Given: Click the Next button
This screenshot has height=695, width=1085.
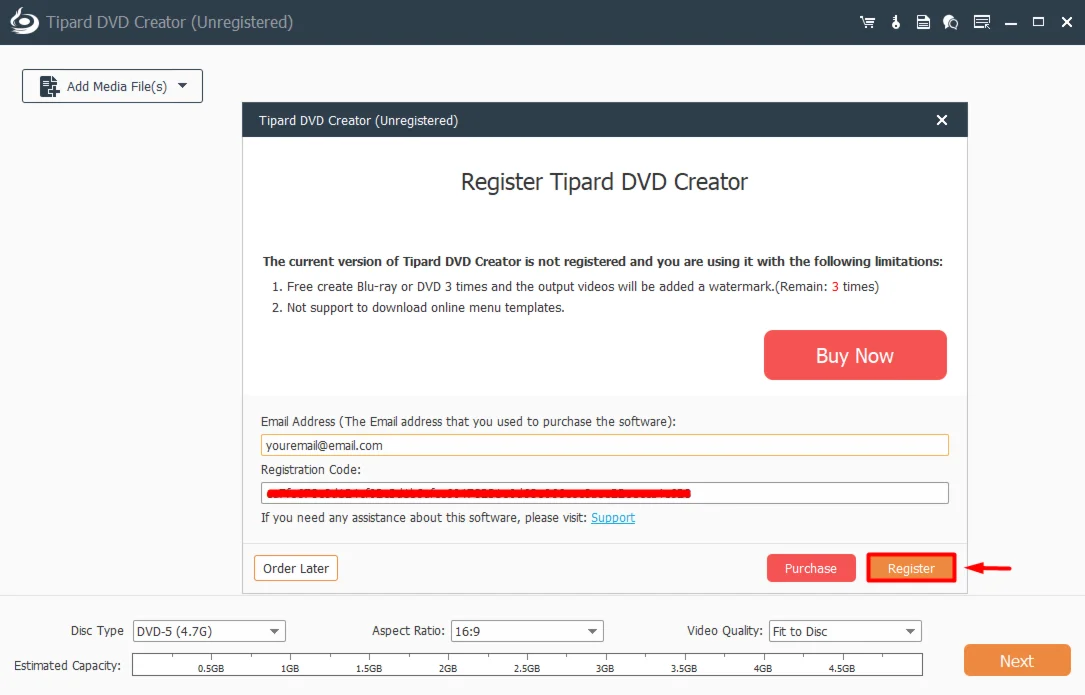Looking at the screenshot, I should 1016,661.
